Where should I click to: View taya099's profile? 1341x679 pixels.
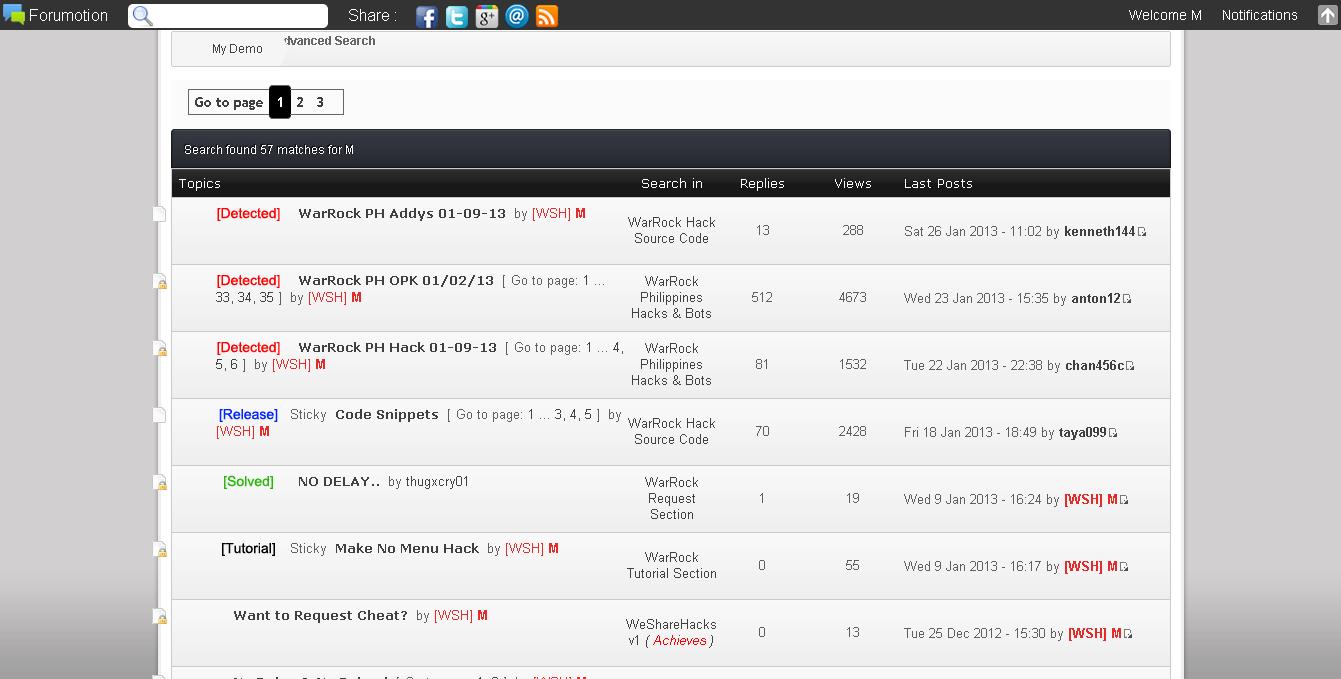[1083, 433]
